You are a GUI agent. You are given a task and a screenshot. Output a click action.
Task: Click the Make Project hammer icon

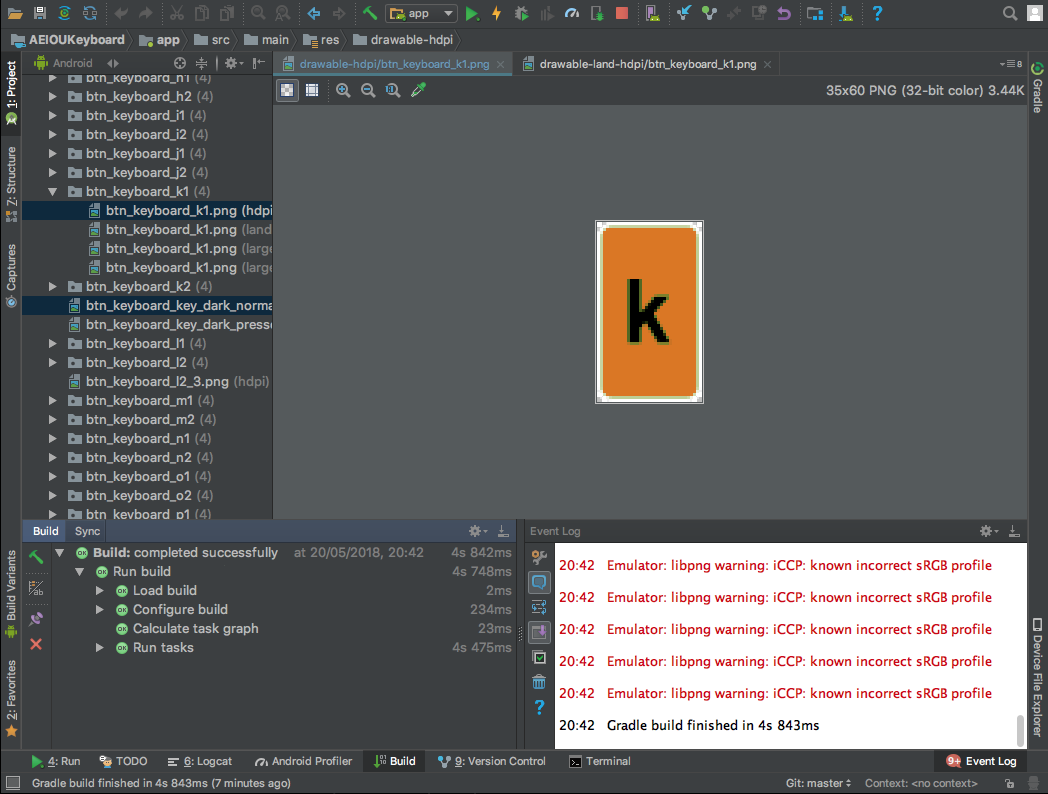[x=370, y=14]
